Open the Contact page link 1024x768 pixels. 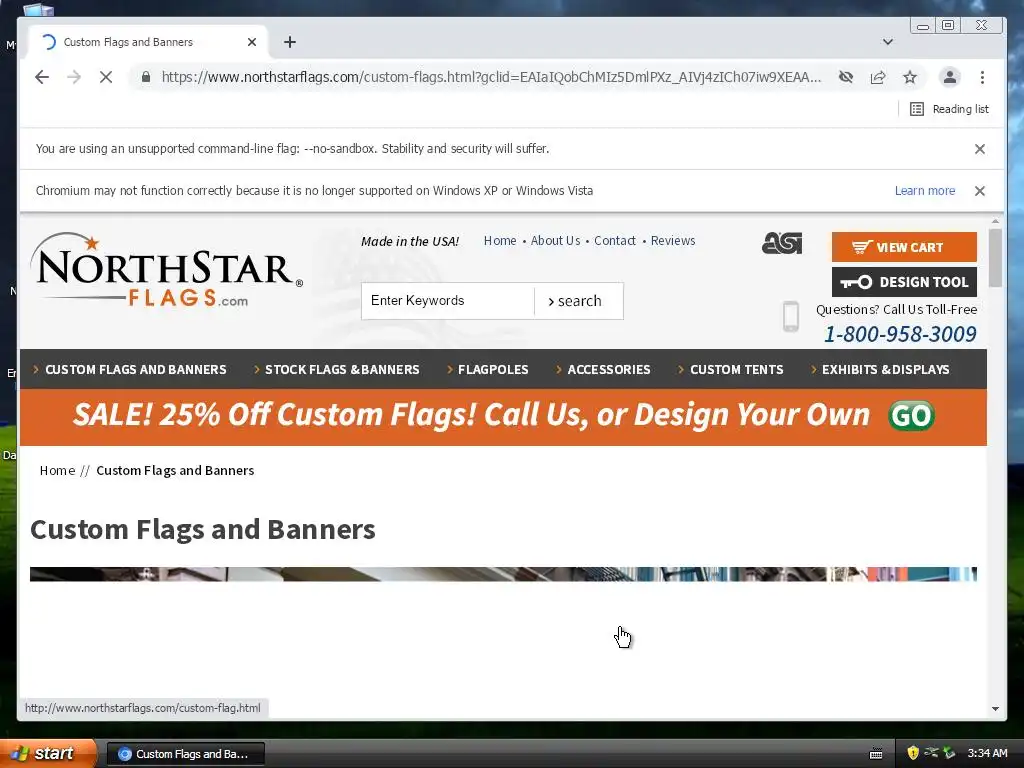point(615,240)
